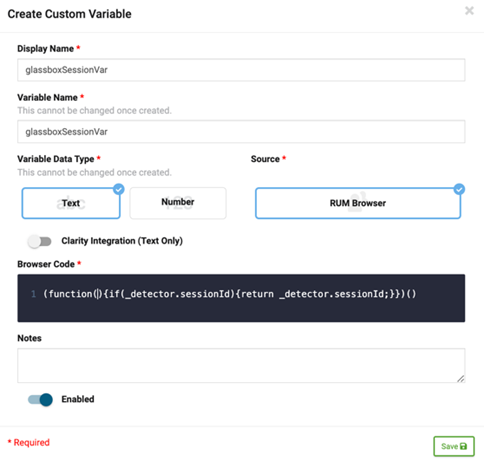Click inside the Browser Code editor
The image size is (484, 461).
241,298
